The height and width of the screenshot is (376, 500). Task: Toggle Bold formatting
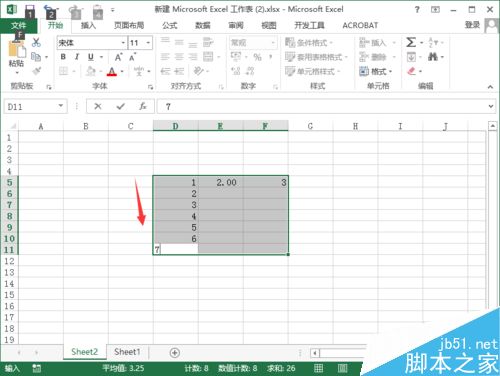coord(63,57)
